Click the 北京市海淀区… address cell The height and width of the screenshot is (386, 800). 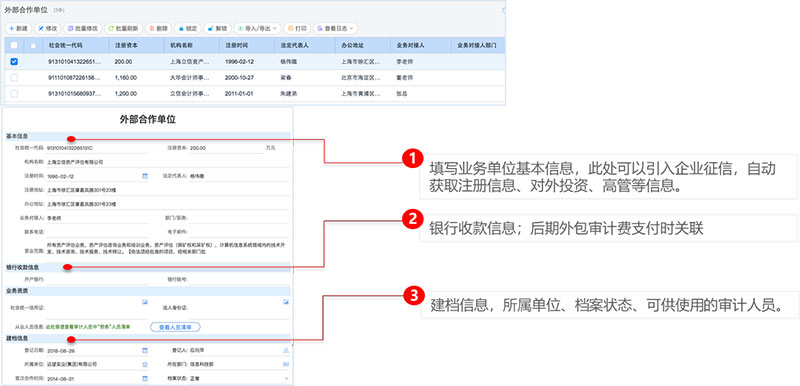361,78
